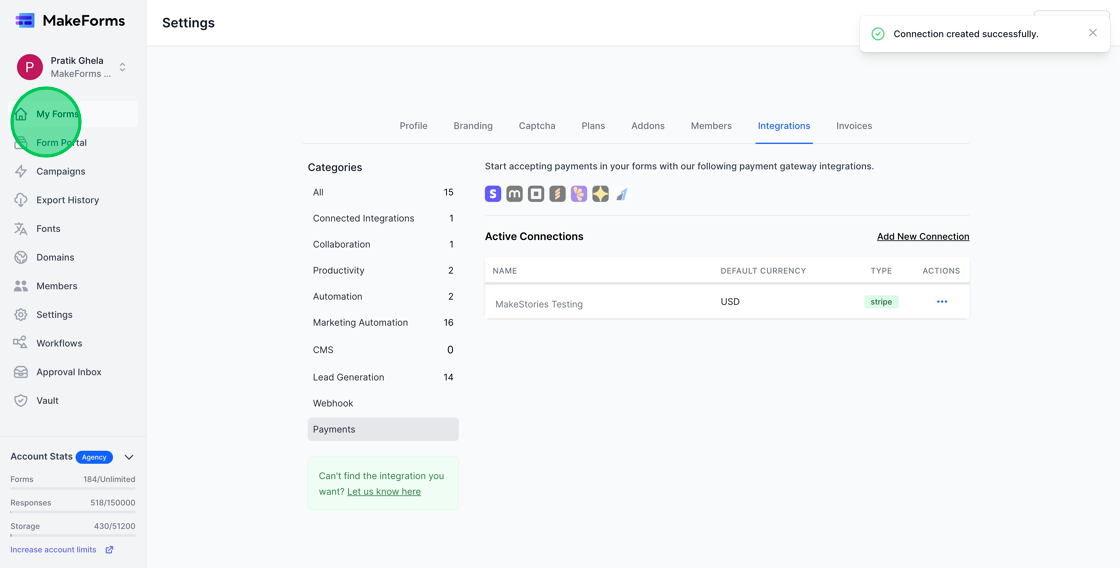Click the purple Lemon Squeezy icon
The image size is (1120, 568).
tap(579, 194)
